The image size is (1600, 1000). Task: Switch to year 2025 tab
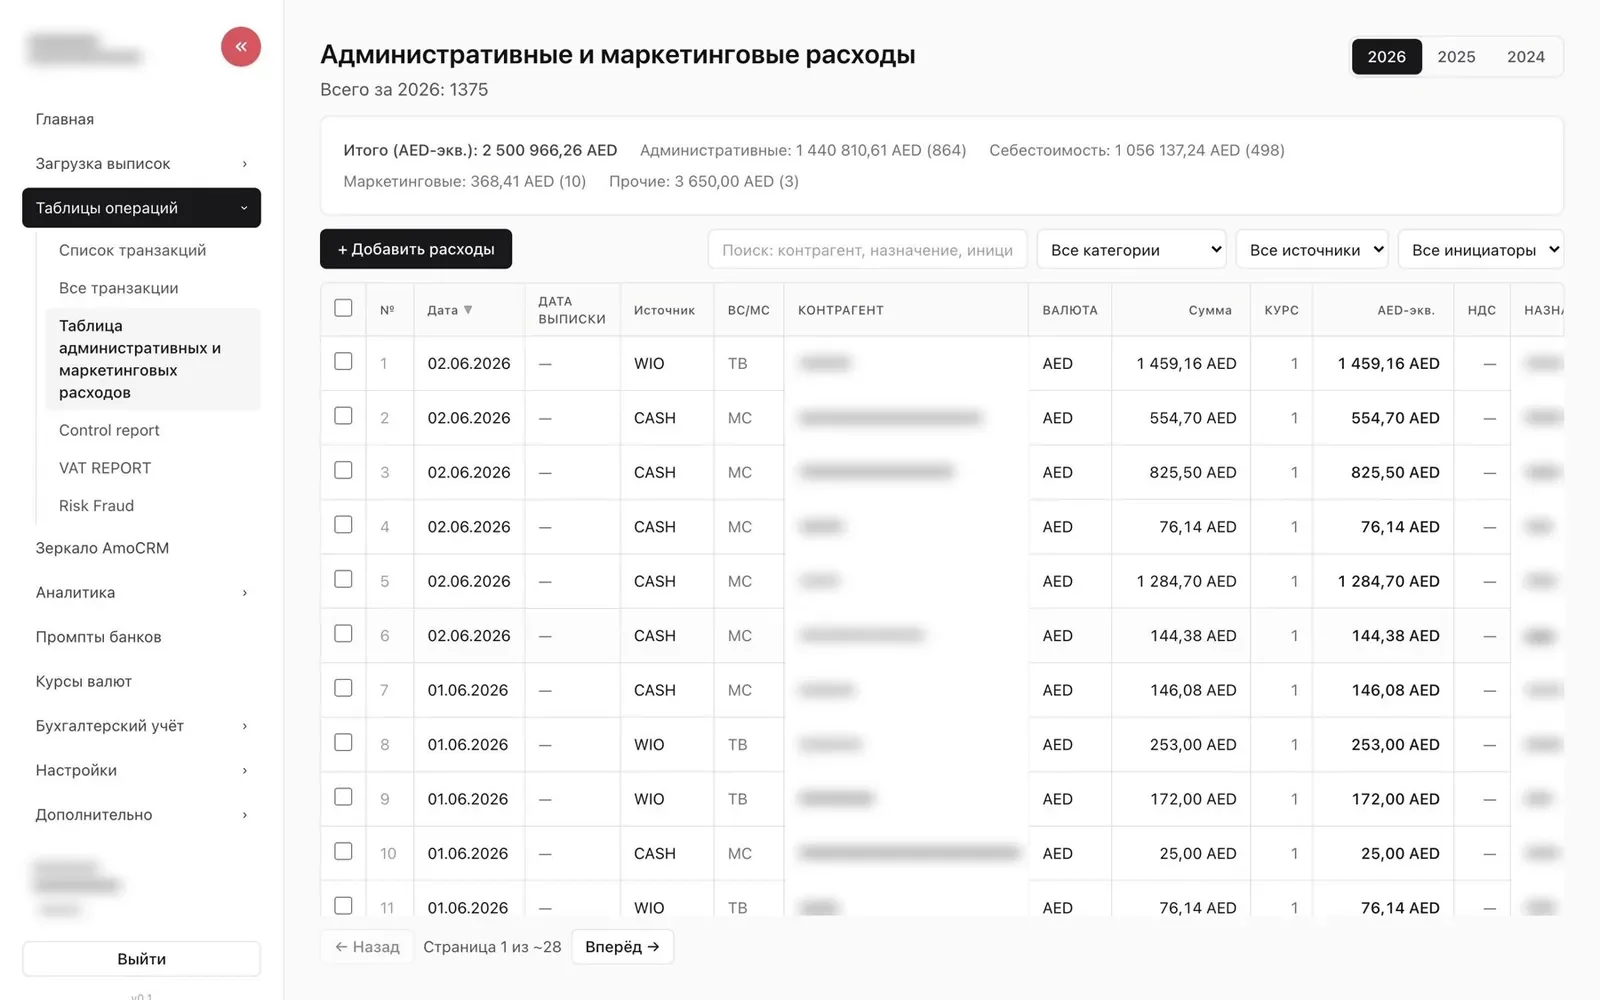pyautogui.click(x=1456, y=57)
